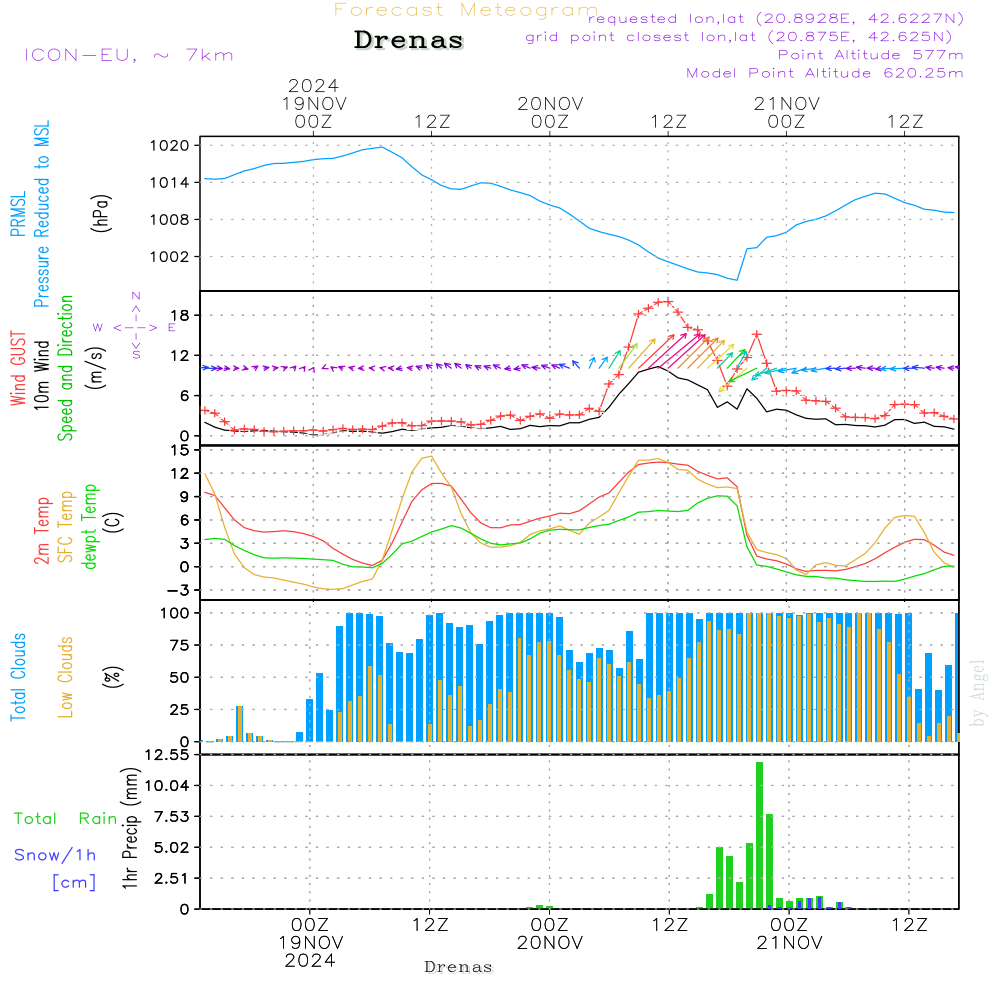Image resolution: width=1000 pixels, height=1000 pixels.
Task: Select the 'ICON-EU, ~ 7km' model label
Action: 128,55
